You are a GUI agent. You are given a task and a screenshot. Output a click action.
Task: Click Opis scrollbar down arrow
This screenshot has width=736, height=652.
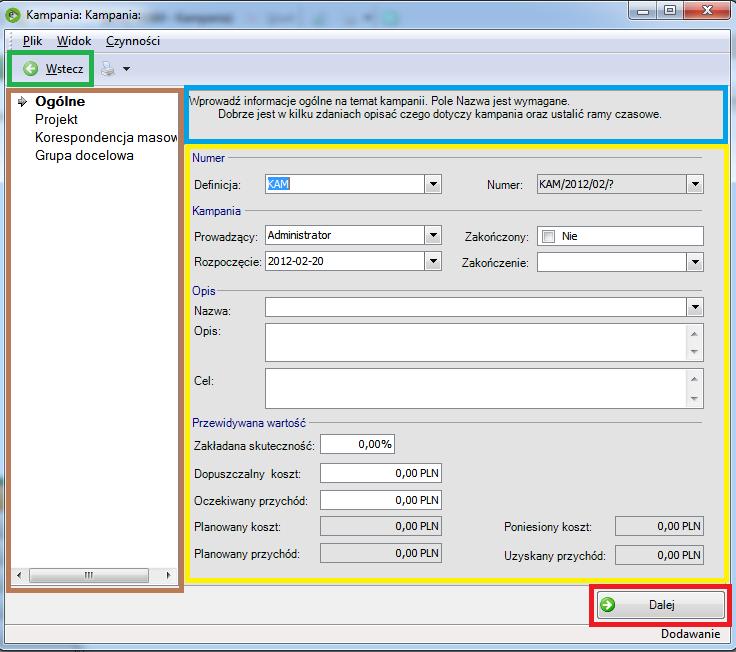694,352
